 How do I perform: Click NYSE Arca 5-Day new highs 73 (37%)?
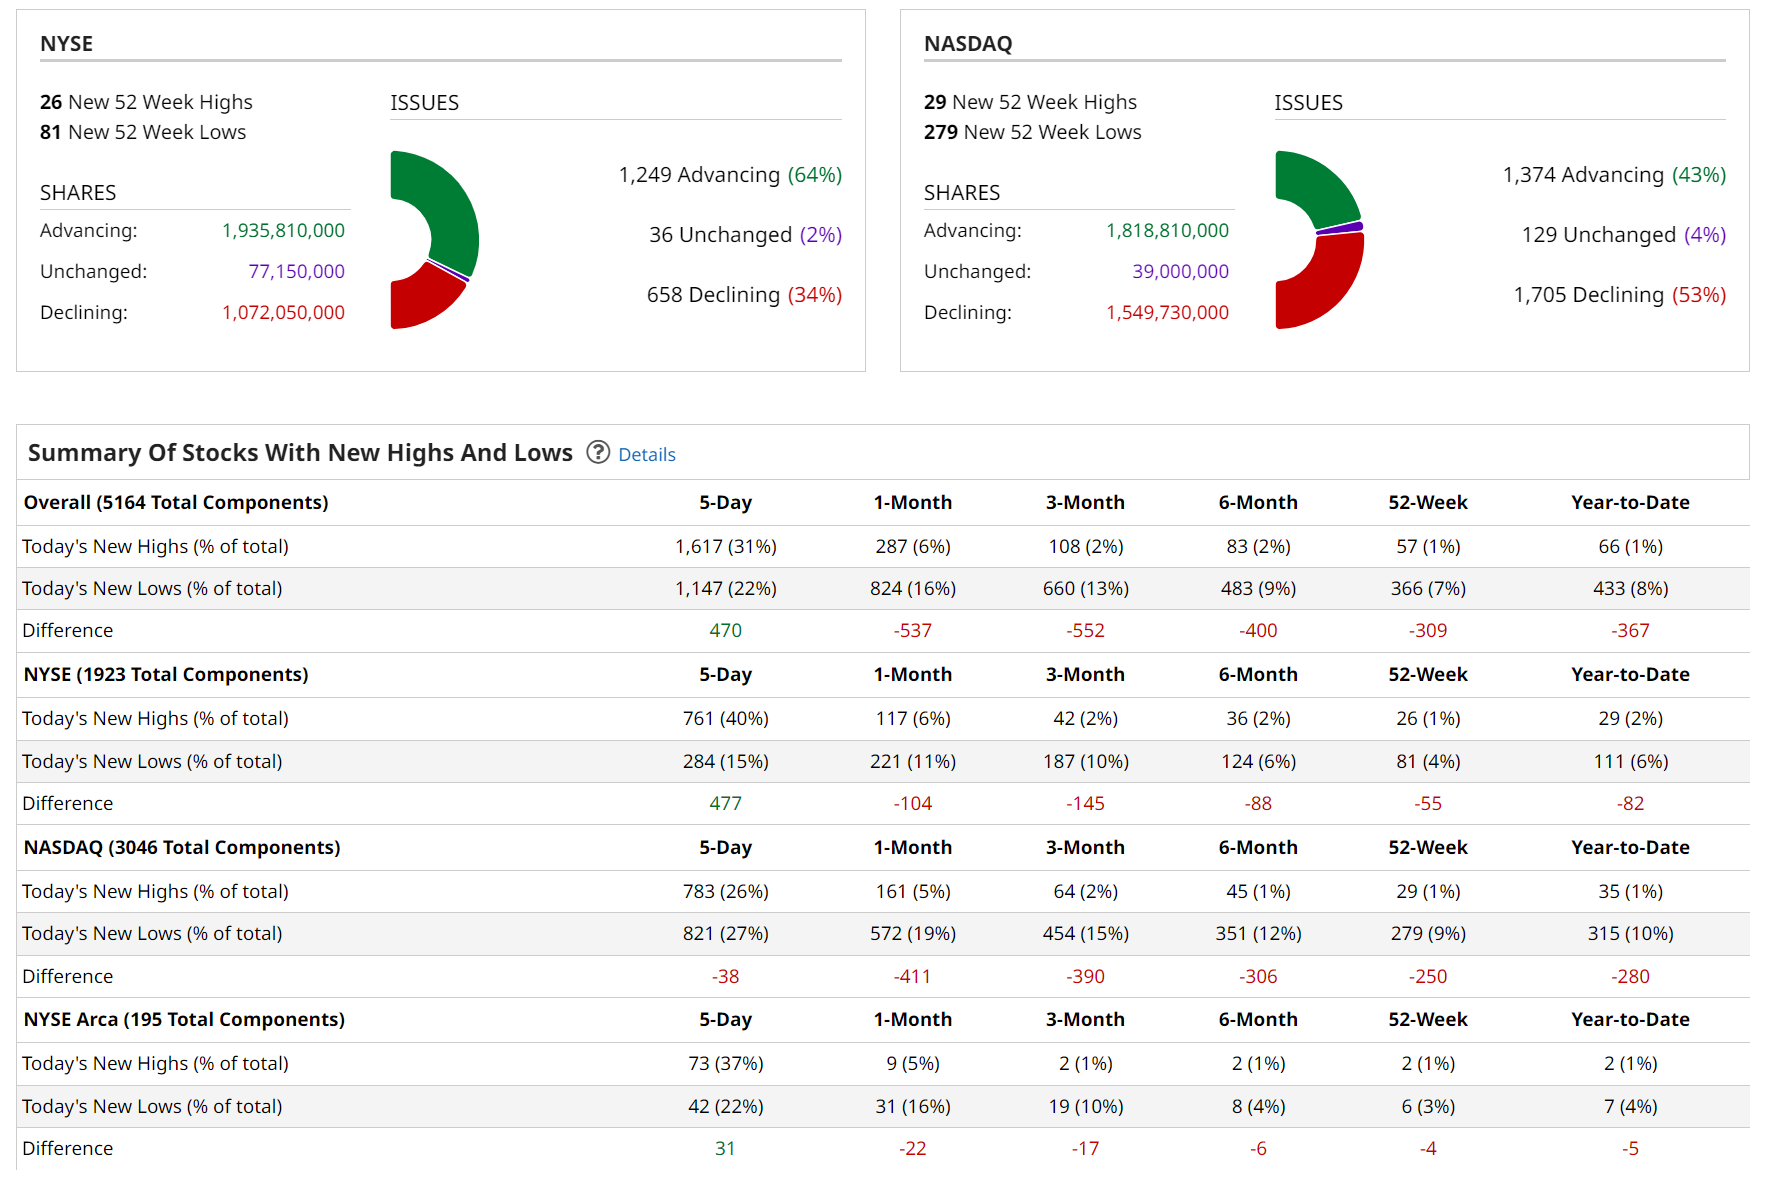coord(726,1064)
